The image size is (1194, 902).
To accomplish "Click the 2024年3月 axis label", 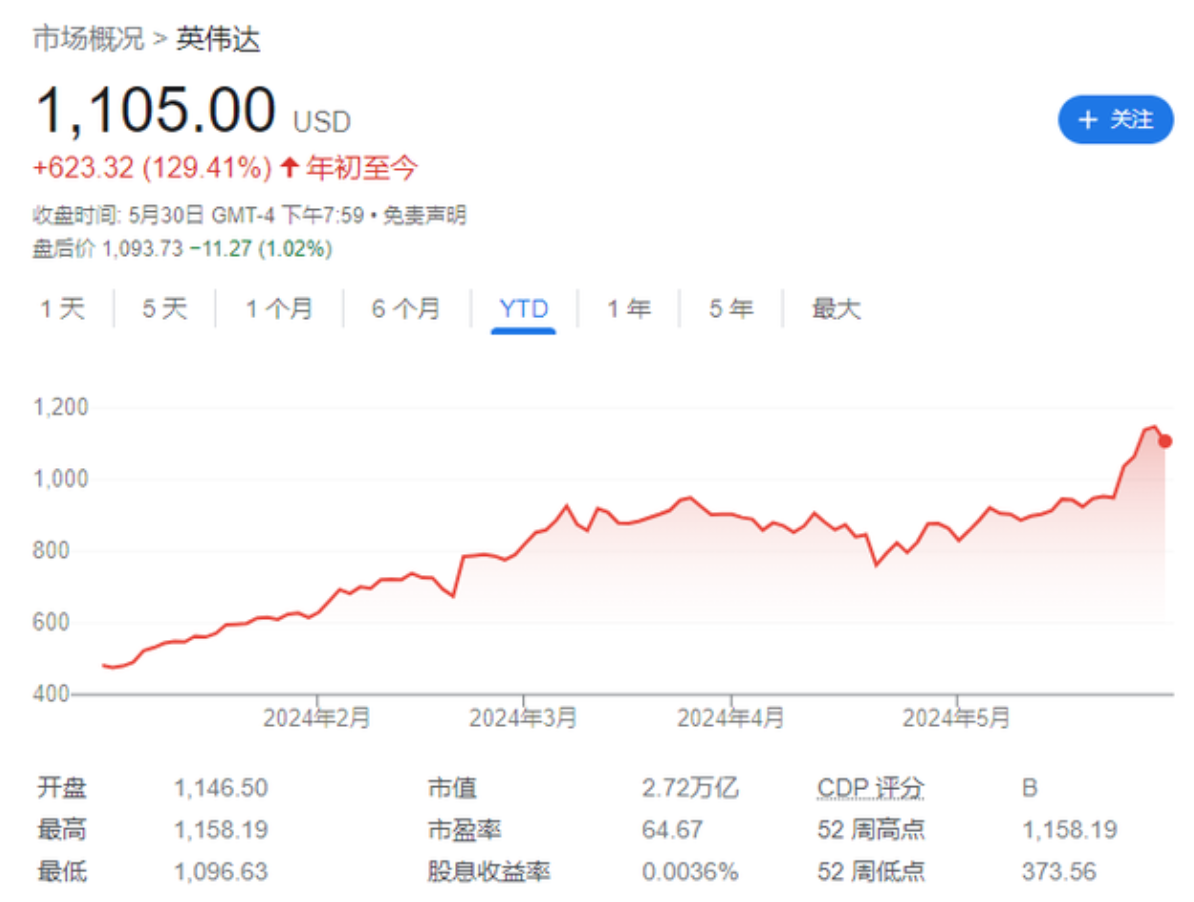I will pyautogui.click(x=523, y=718).
